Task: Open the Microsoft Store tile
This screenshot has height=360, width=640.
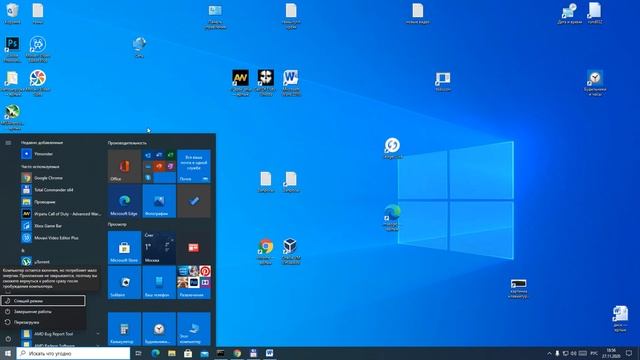Action: pos(124,248)
